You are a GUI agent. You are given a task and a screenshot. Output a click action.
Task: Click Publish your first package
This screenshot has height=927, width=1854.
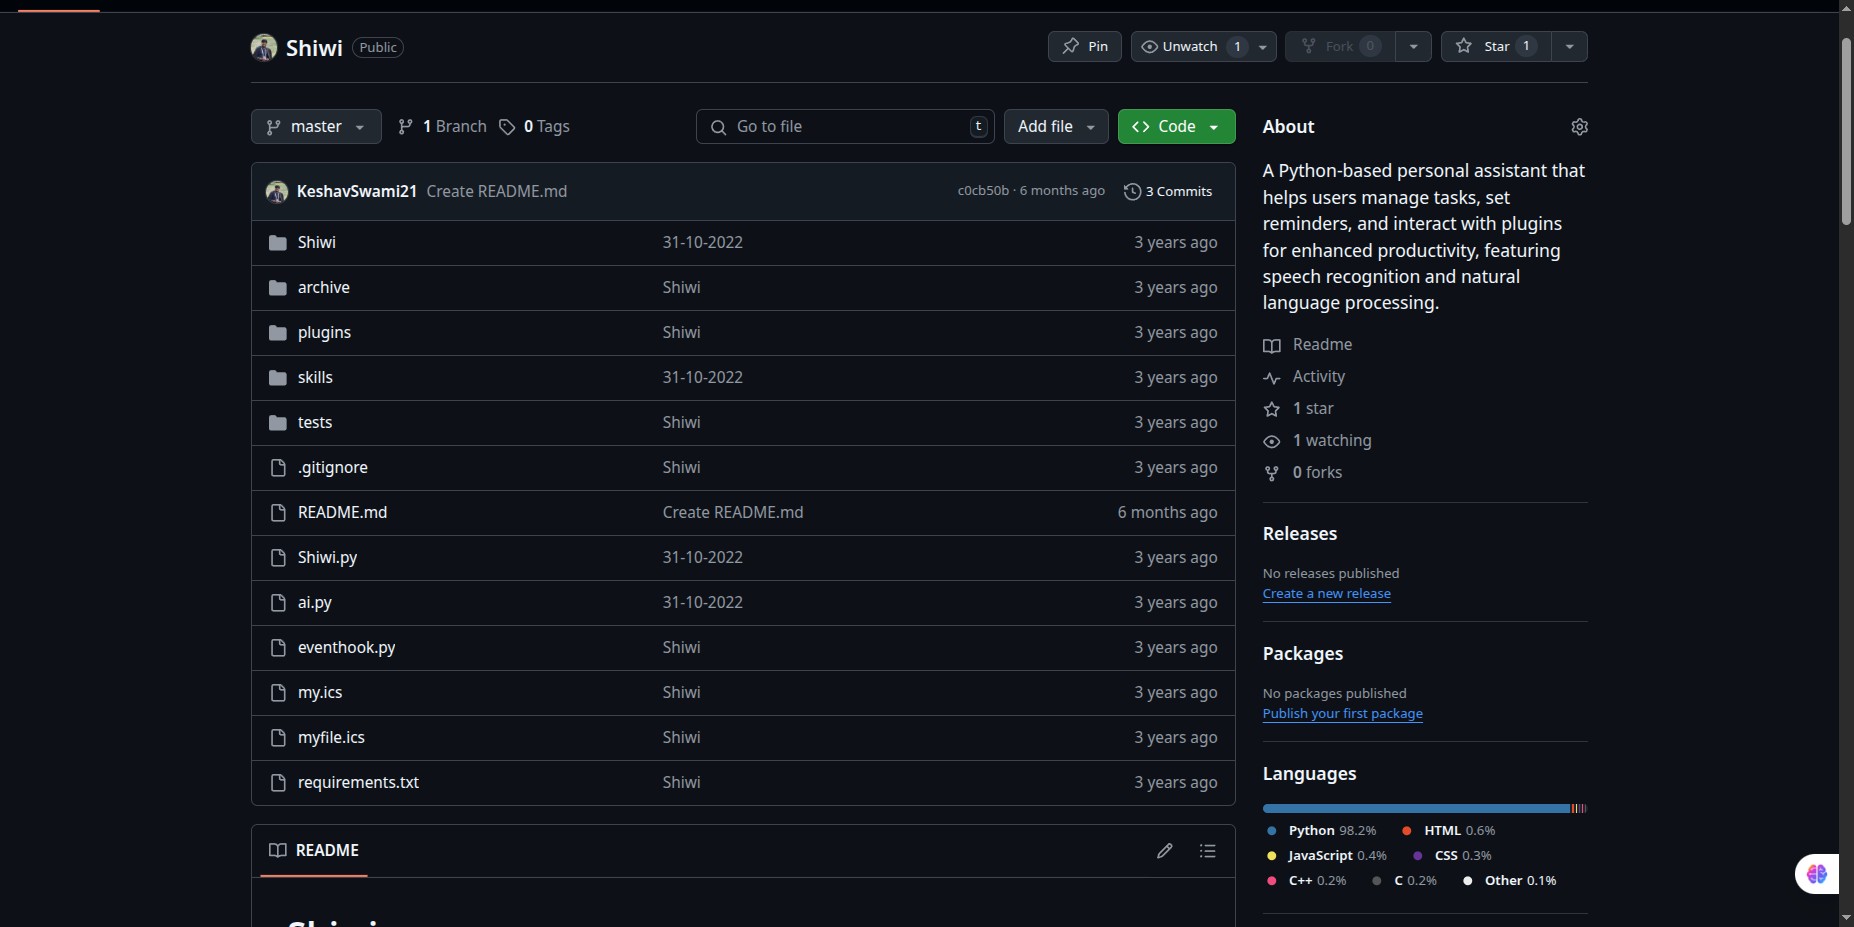(x=1342, y=713)
